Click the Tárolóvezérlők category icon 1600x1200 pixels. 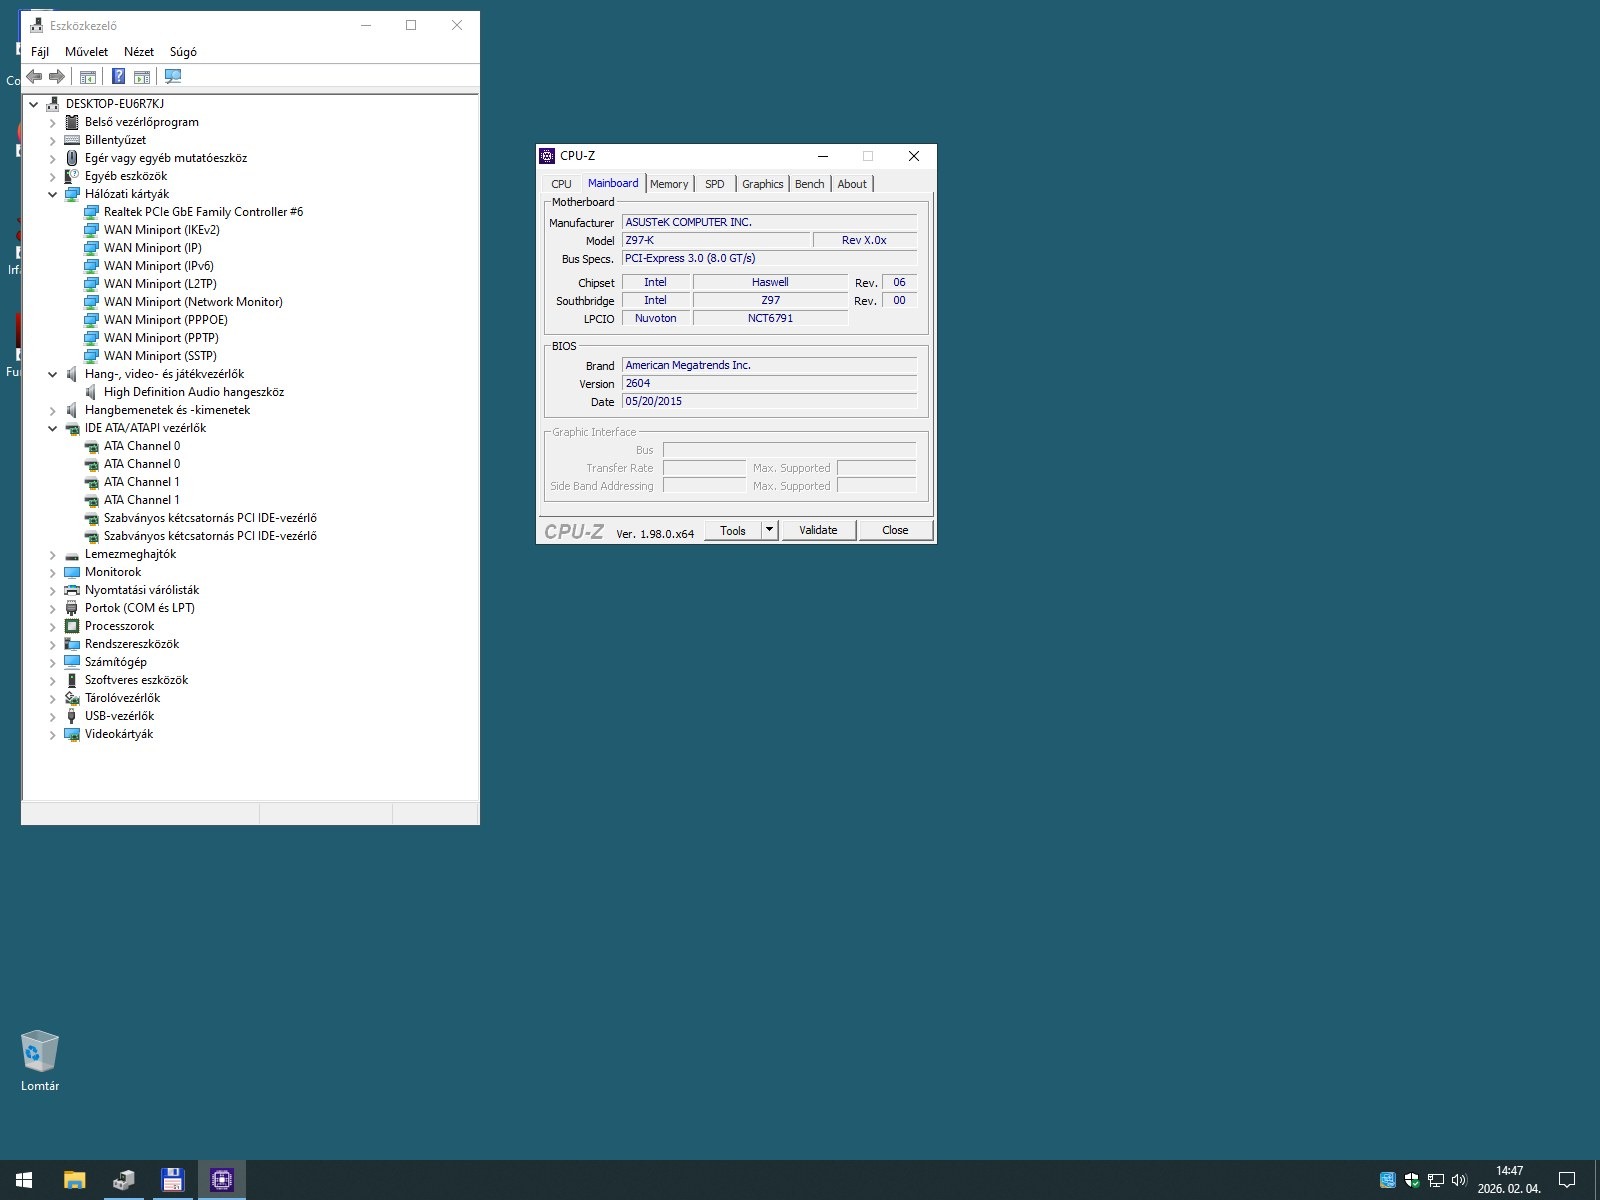pyautogui.click(x=72, y=698)
